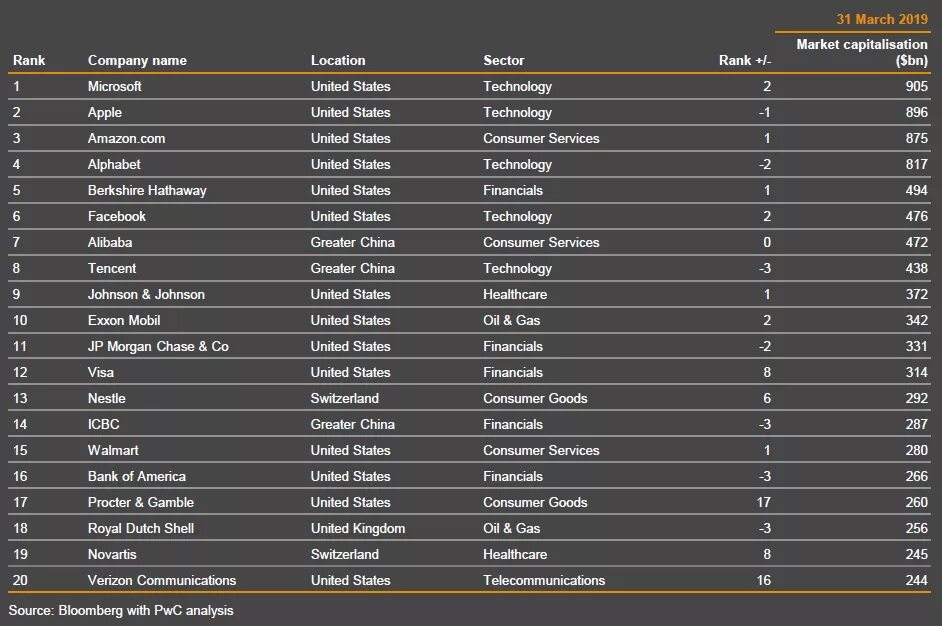Select the 'Tencent' company cell
This screenshot has height=626, width=942.
[112, 268]
